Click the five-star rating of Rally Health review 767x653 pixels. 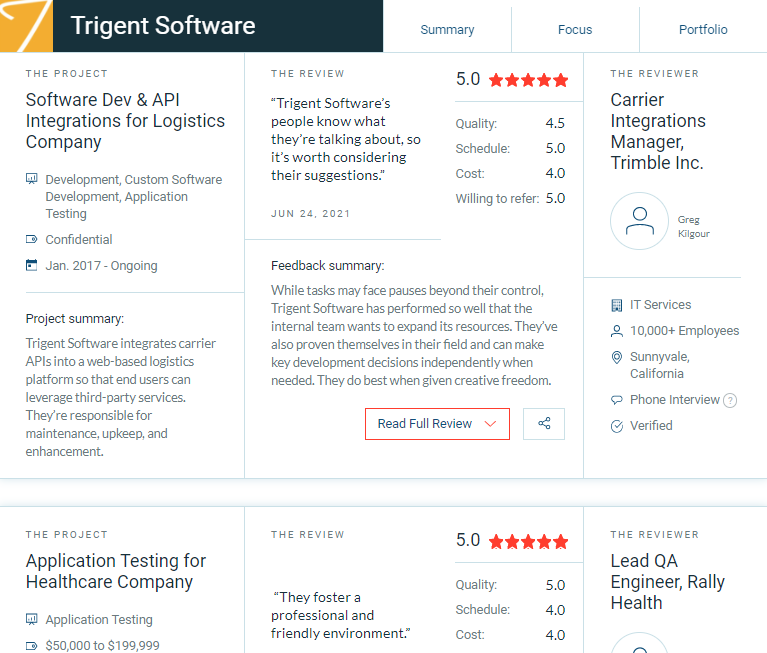528,541
